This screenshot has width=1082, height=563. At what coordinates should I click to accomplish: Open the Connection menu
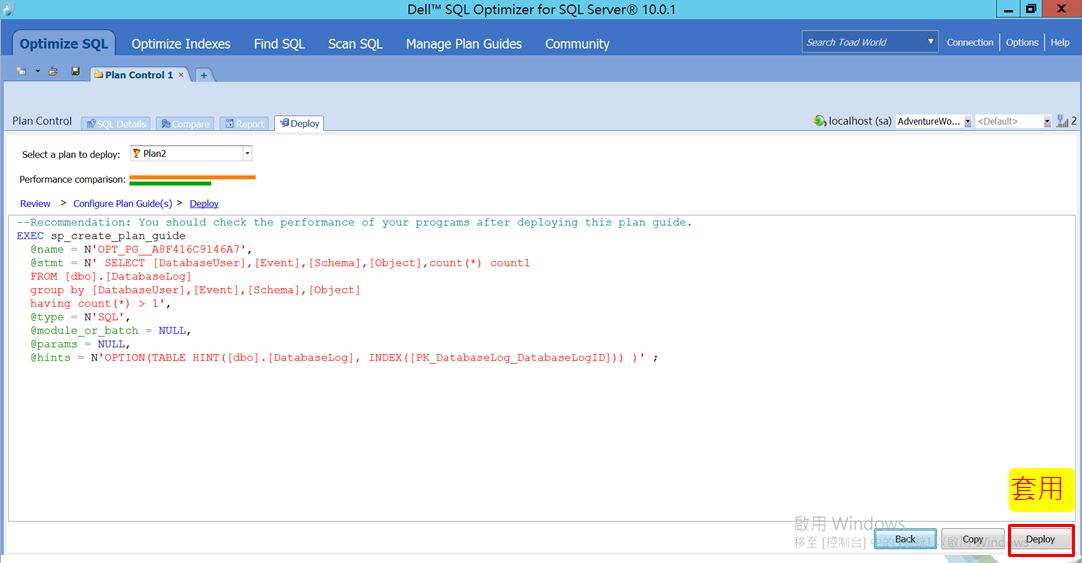click(x=970, y=42)
